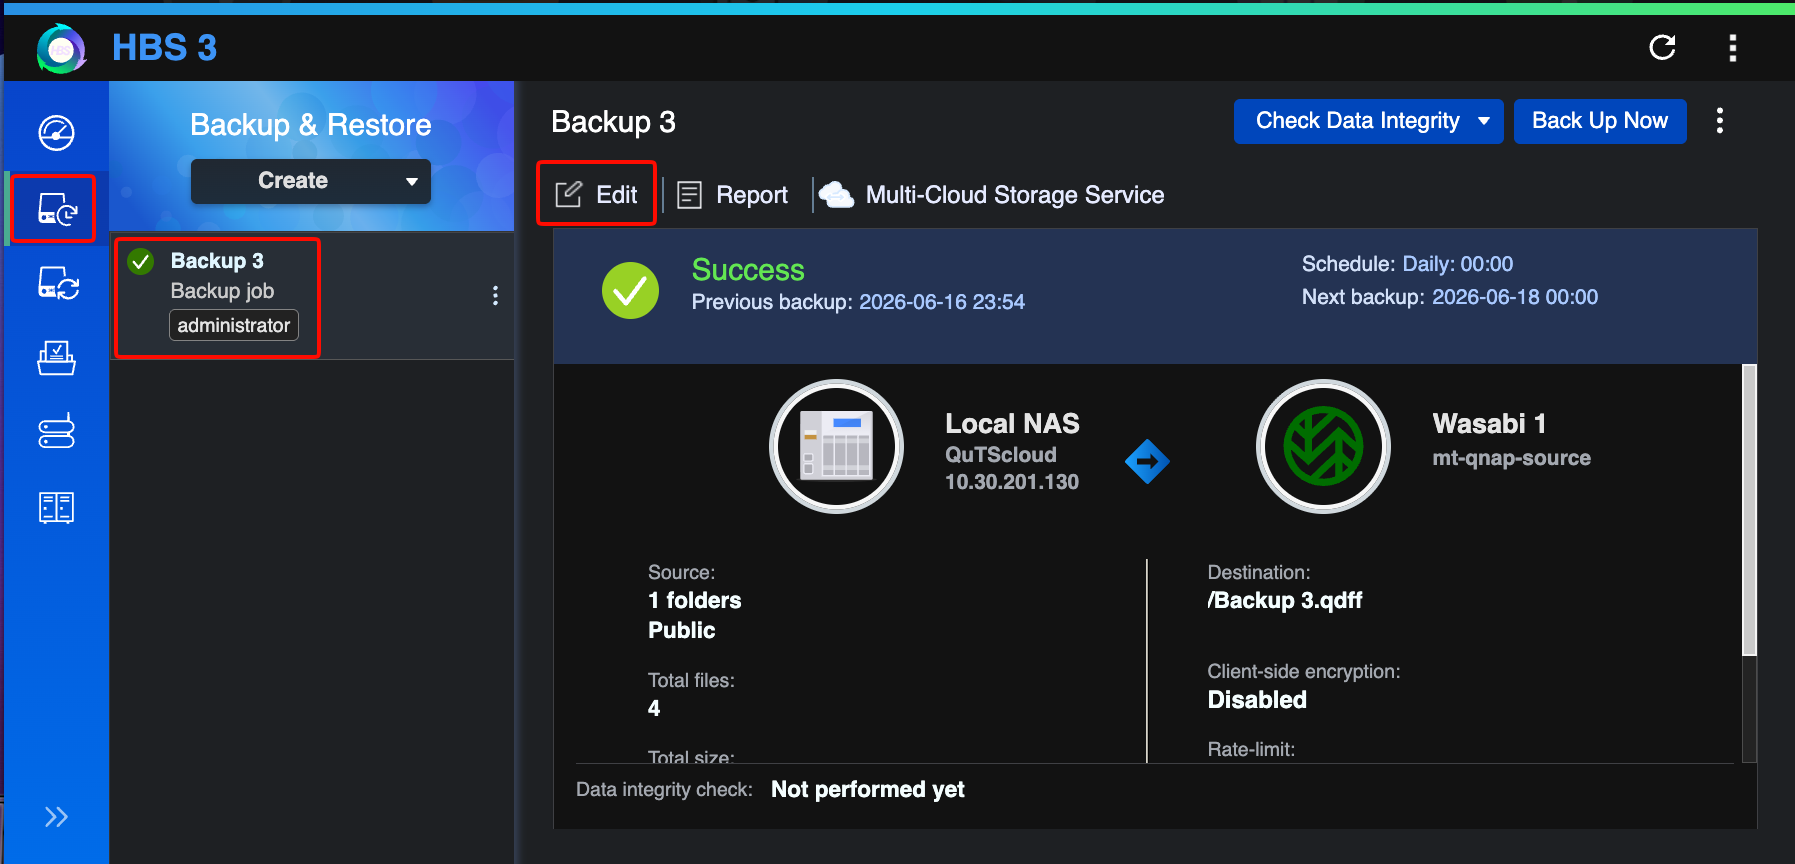Click the mt-qnap-source bucket name

[x=1511, y=458]
